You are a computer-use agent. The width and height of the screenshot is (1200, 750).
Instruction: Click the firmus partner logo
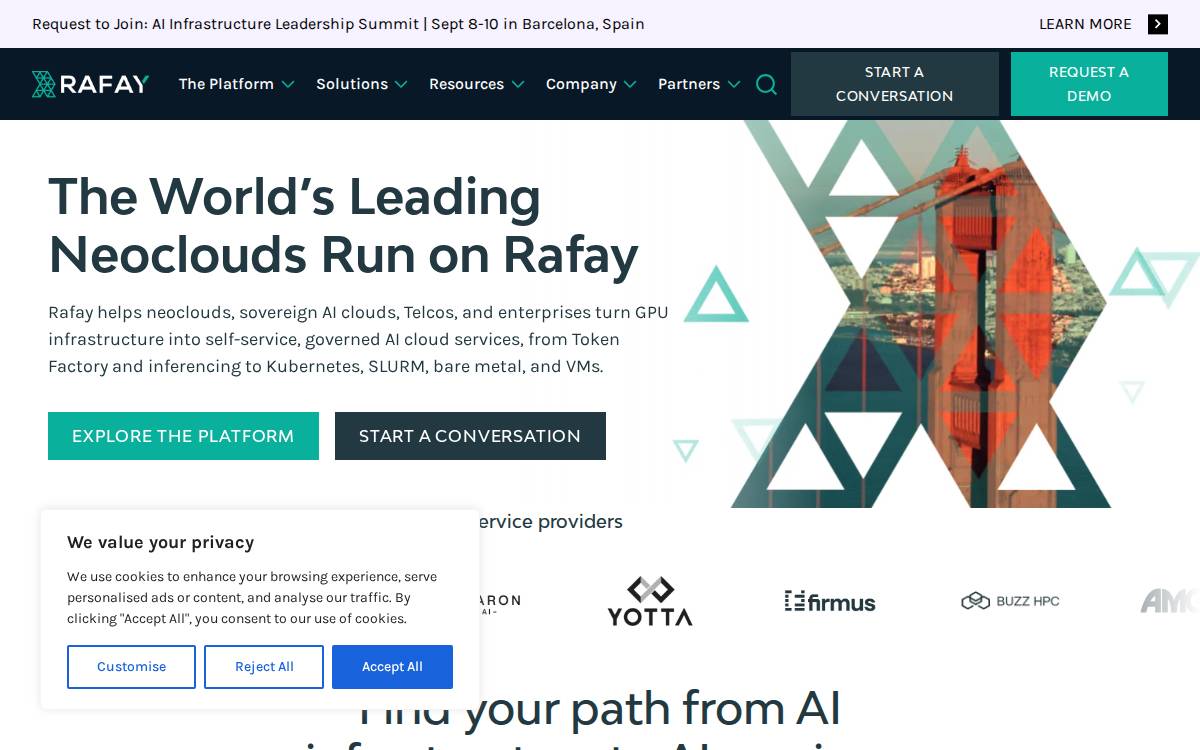click(x=830, y=601)
